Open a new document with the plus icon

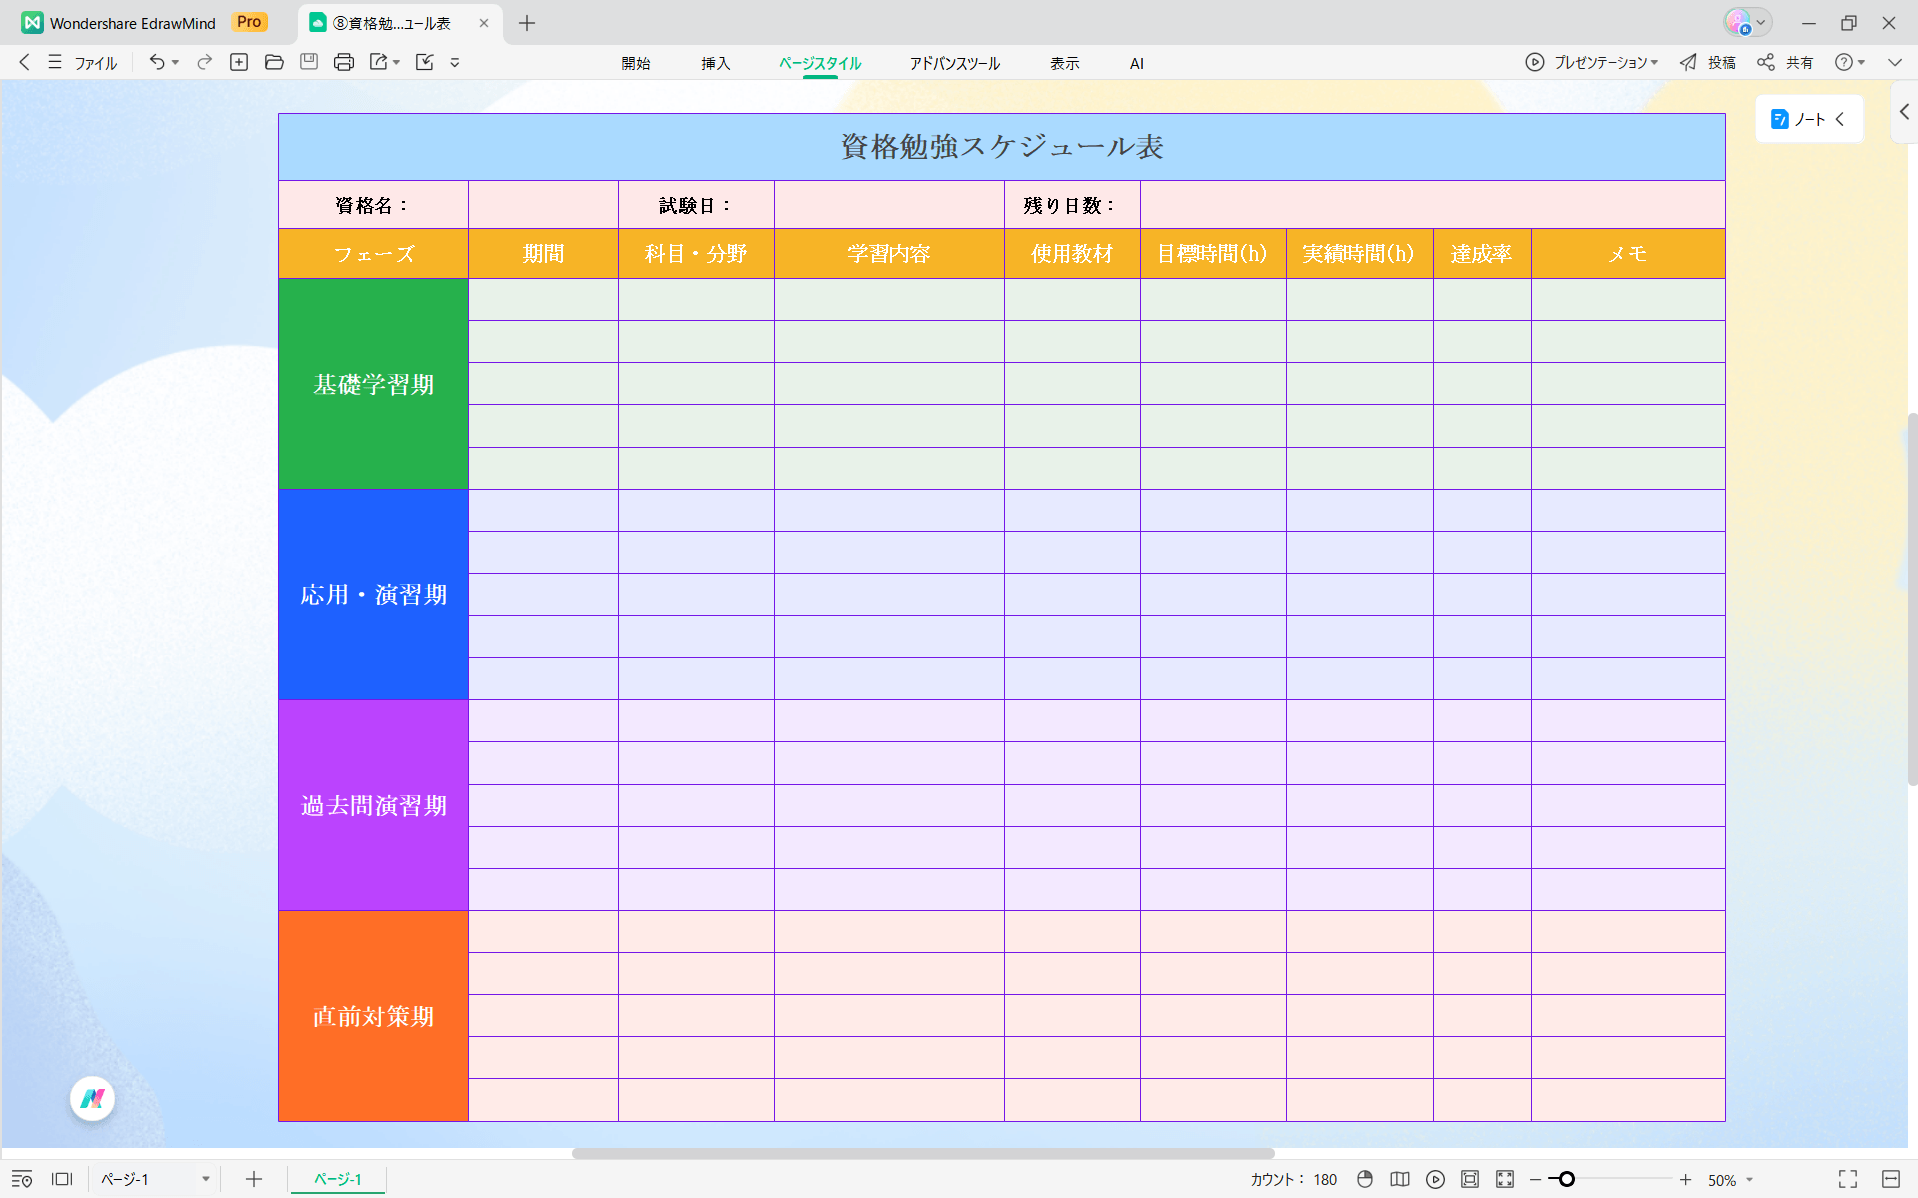[x=239, y=62]
